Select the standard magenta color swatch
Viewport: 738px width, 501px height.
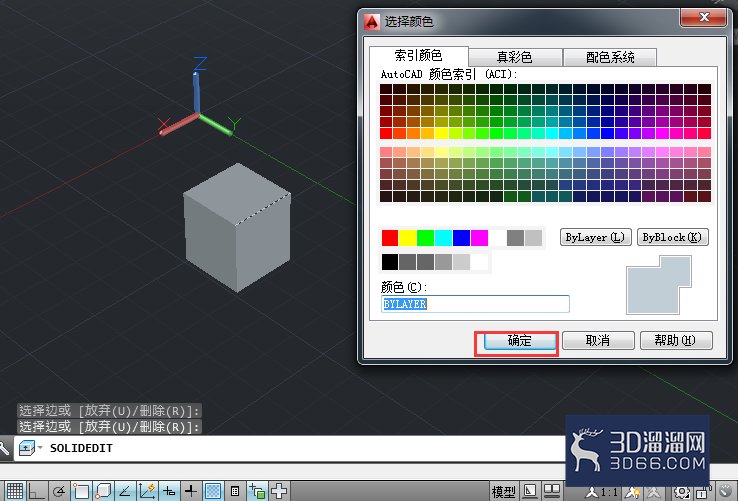coord(479,238)
